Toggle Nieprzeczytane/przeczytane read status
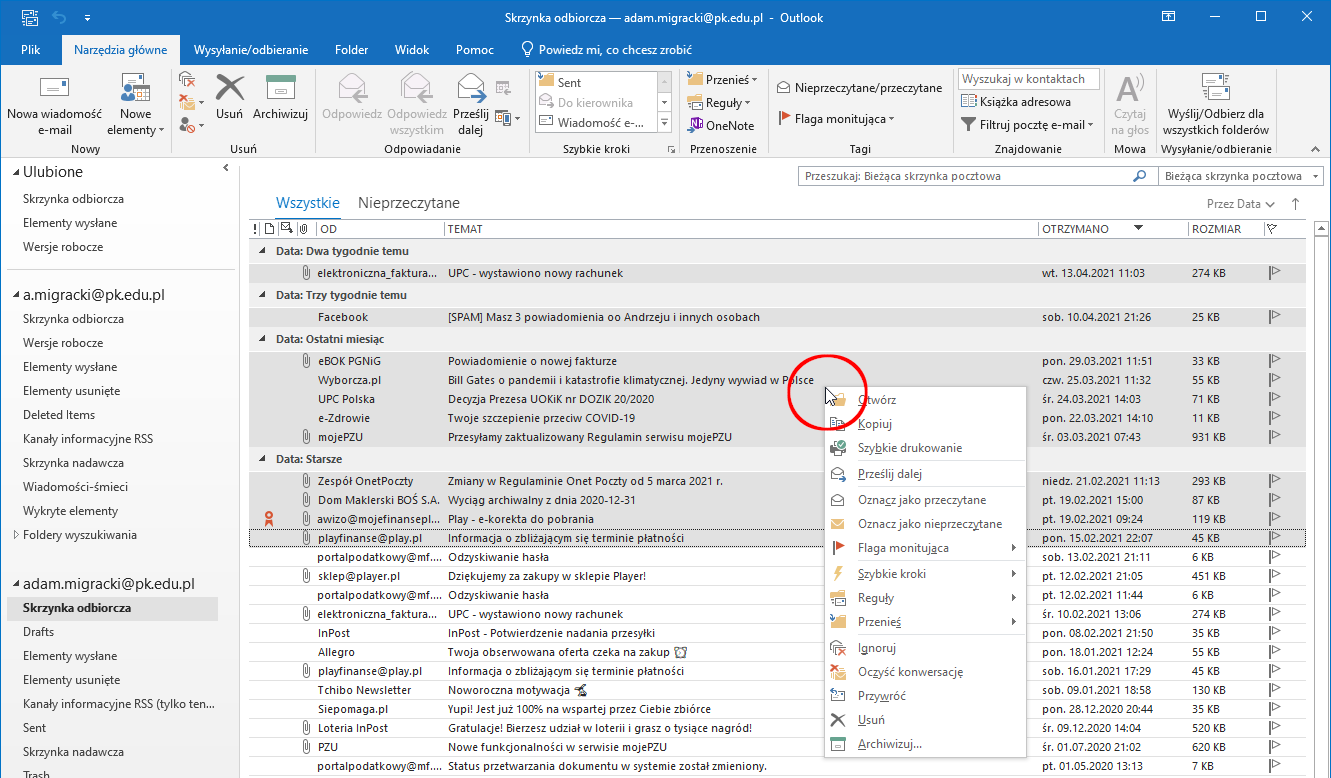 coord(859,88)
